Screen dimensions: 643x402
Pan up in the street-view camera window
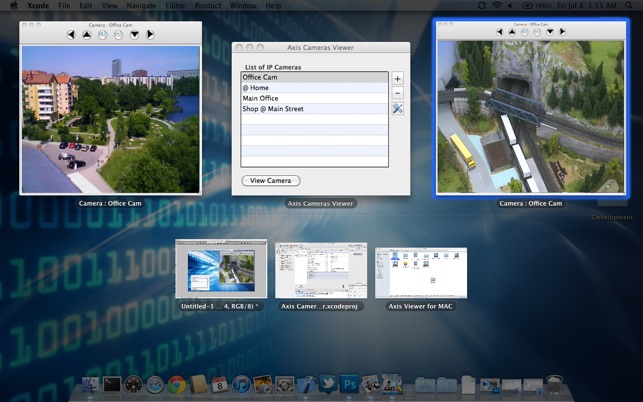[87, 35]
